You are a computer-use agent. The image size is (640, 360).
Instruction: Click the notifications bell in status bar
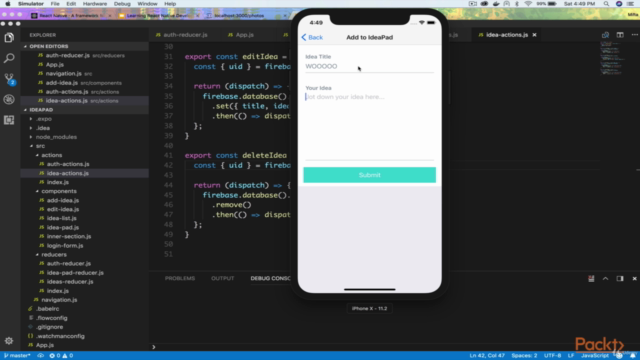(x=633, y=356)
